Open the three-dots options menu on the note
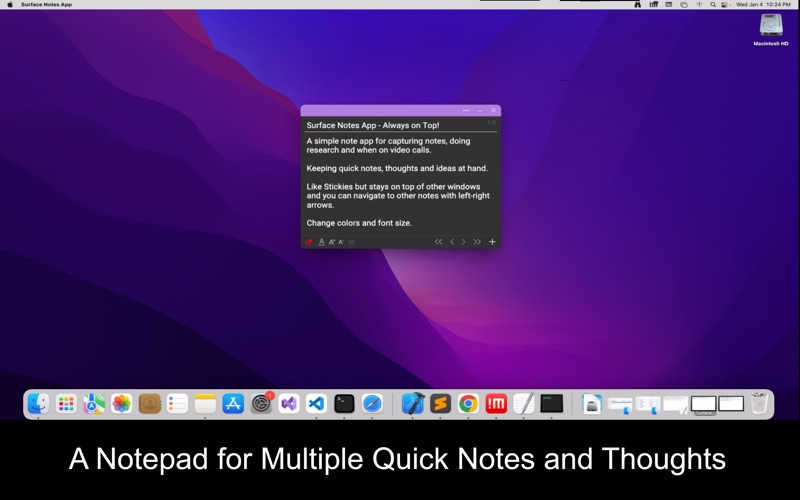The height and width of the screenshot is (500, 800). tap(466, 110)
